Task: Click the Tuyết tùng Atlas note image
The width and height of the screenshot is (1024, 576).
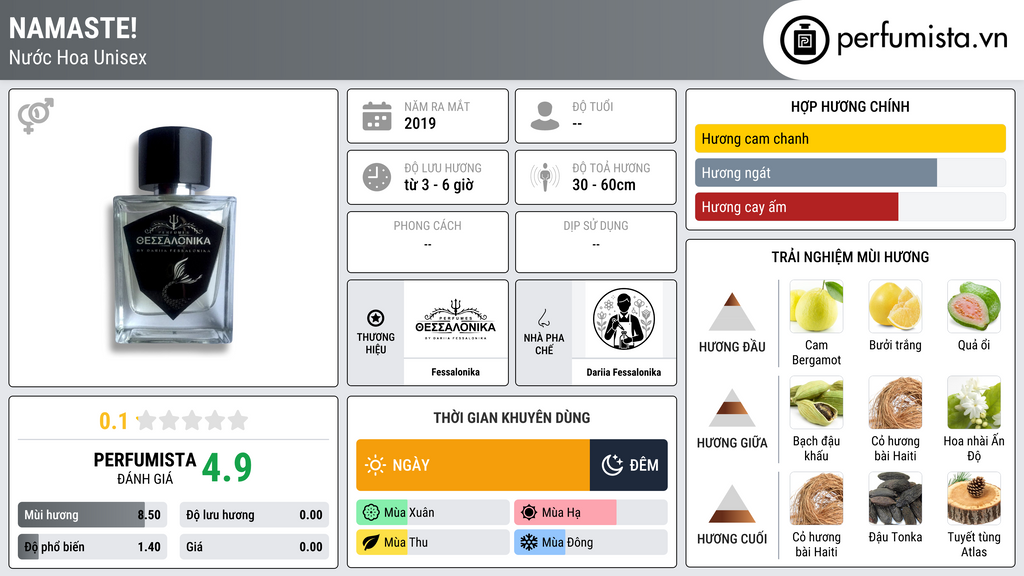Action: (974, 498)
